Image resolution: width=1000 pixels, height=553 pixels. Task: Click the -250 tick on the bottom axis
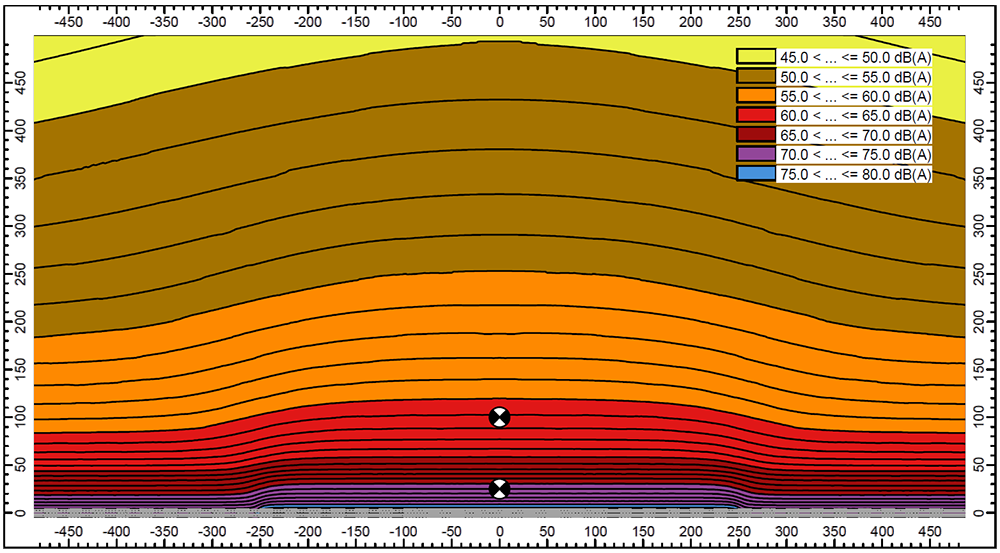[260, 533]
